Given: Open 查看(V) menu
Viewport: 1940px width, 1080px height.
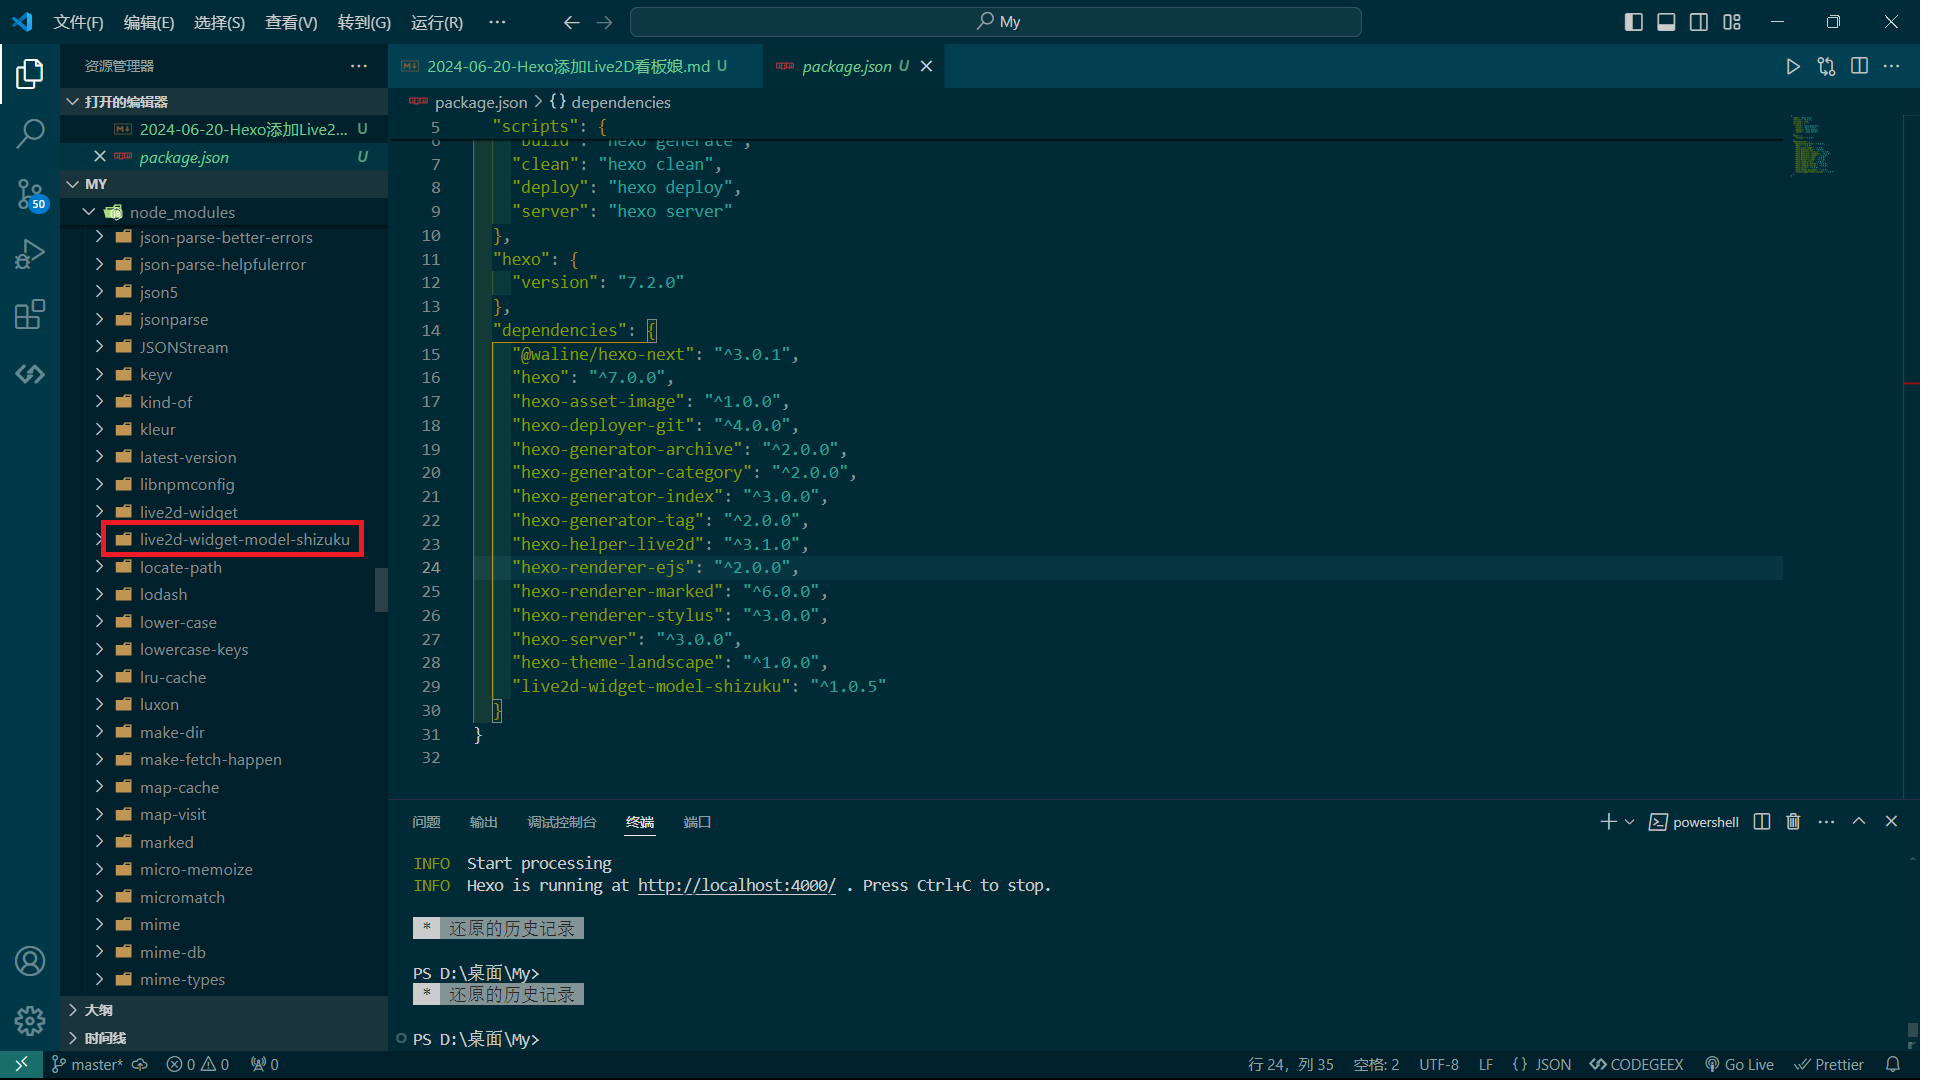Looking at the screenshot, I should tap(291, 22).
